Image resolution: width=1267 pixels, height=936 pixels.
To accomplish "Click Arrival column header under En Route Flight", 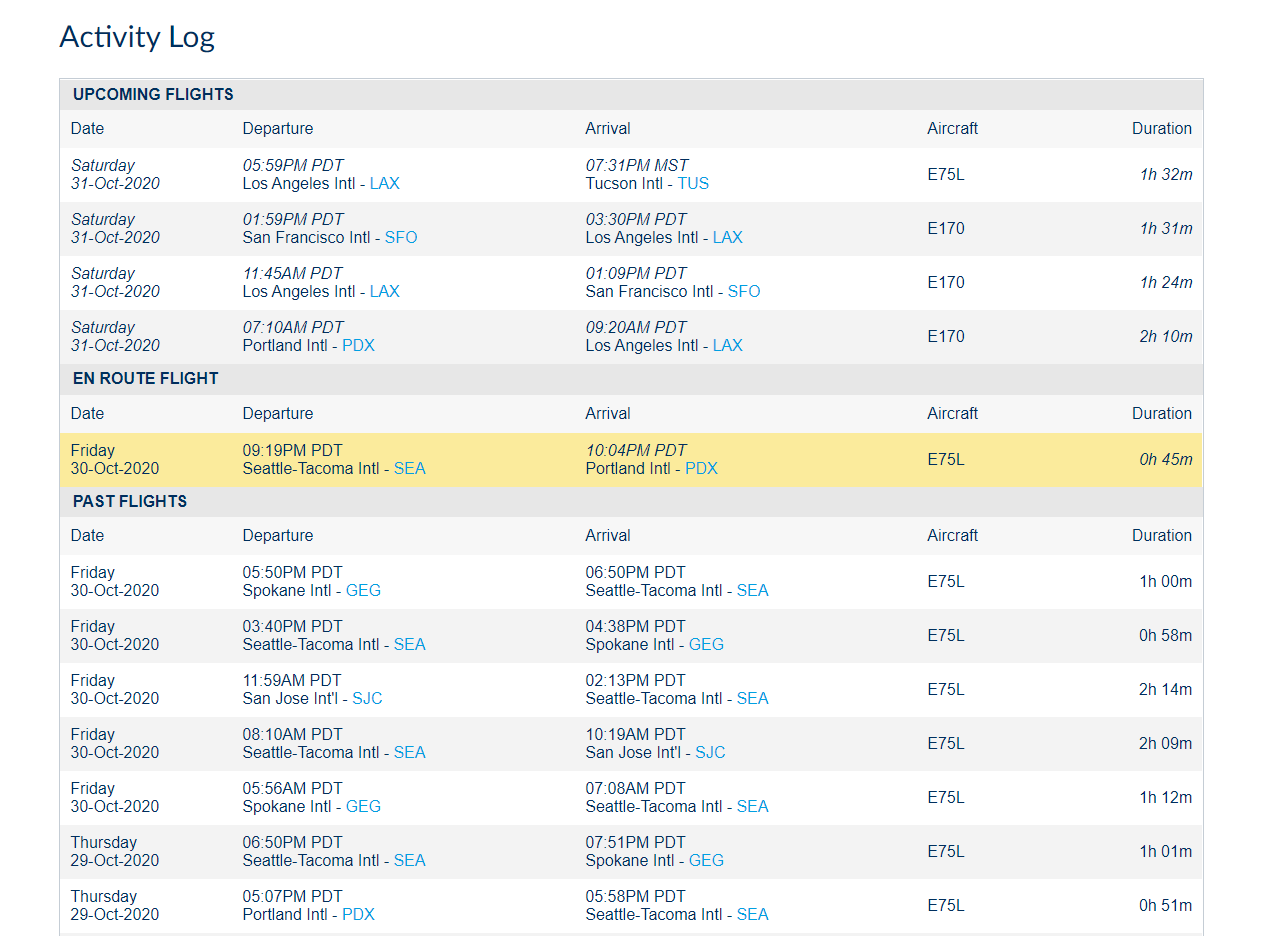I will tap(608, 414).
